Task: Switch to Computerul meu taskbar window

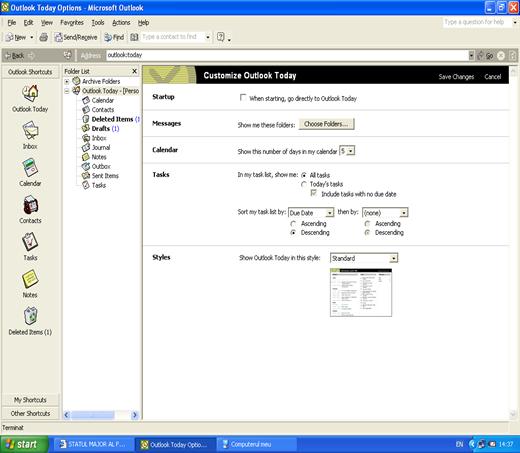Action: (x=256, y=444)
